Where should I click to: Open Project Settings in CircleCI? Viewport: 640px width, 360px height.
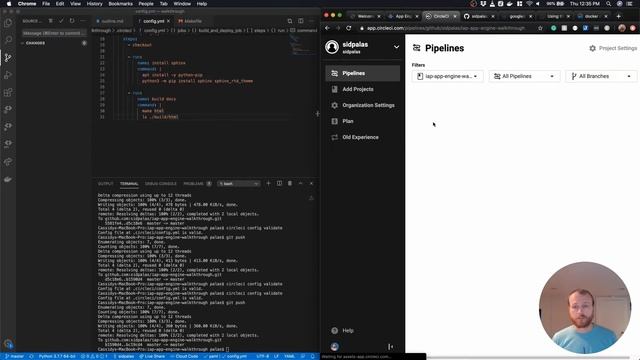coord(613,48)
